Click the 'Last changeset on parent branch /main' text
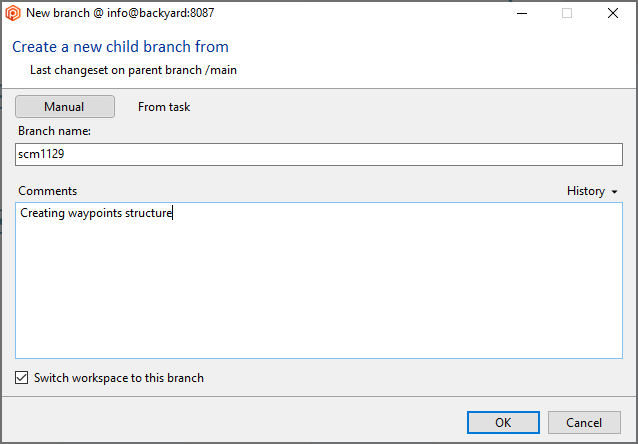Screen dimensions: 638x444 133,70
